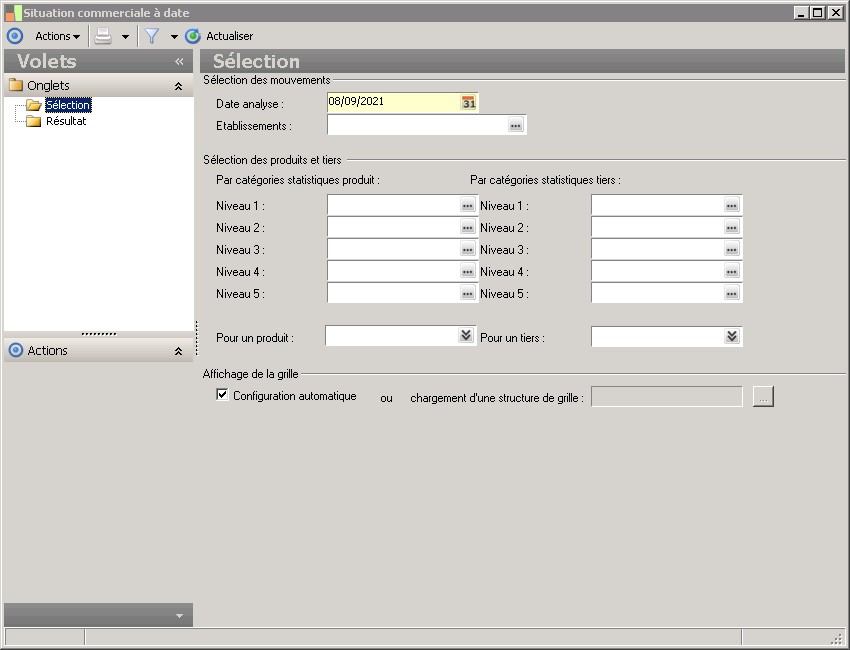Screen dimensions: 850x650
Task: Open tiers Niveau 3 category lookup
Action: coord(731,250)
